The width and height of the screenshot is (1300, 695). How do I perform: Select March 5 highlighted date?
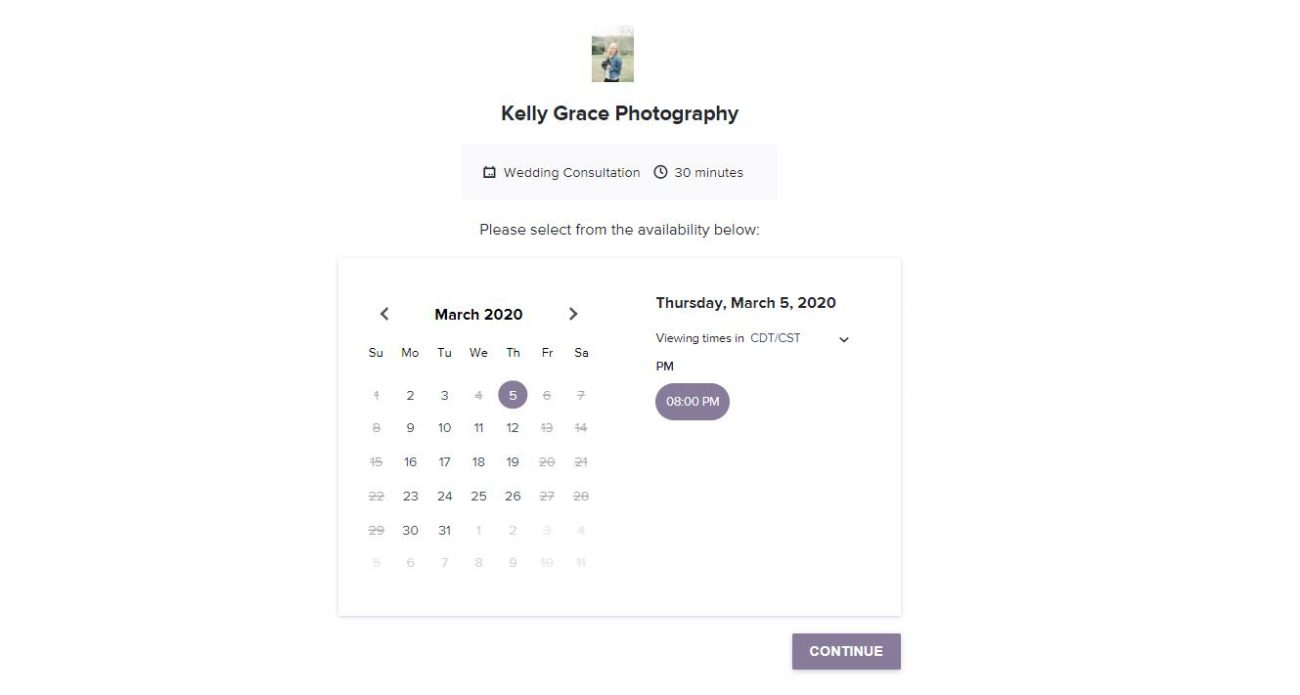(x=512, y=395)
